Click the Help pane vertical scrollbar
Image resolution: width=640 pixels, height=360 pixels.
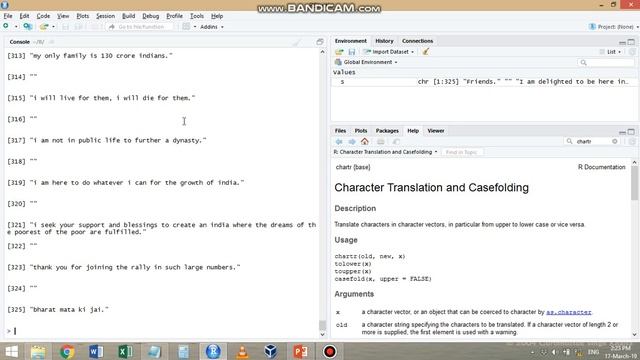click(634, 183)
